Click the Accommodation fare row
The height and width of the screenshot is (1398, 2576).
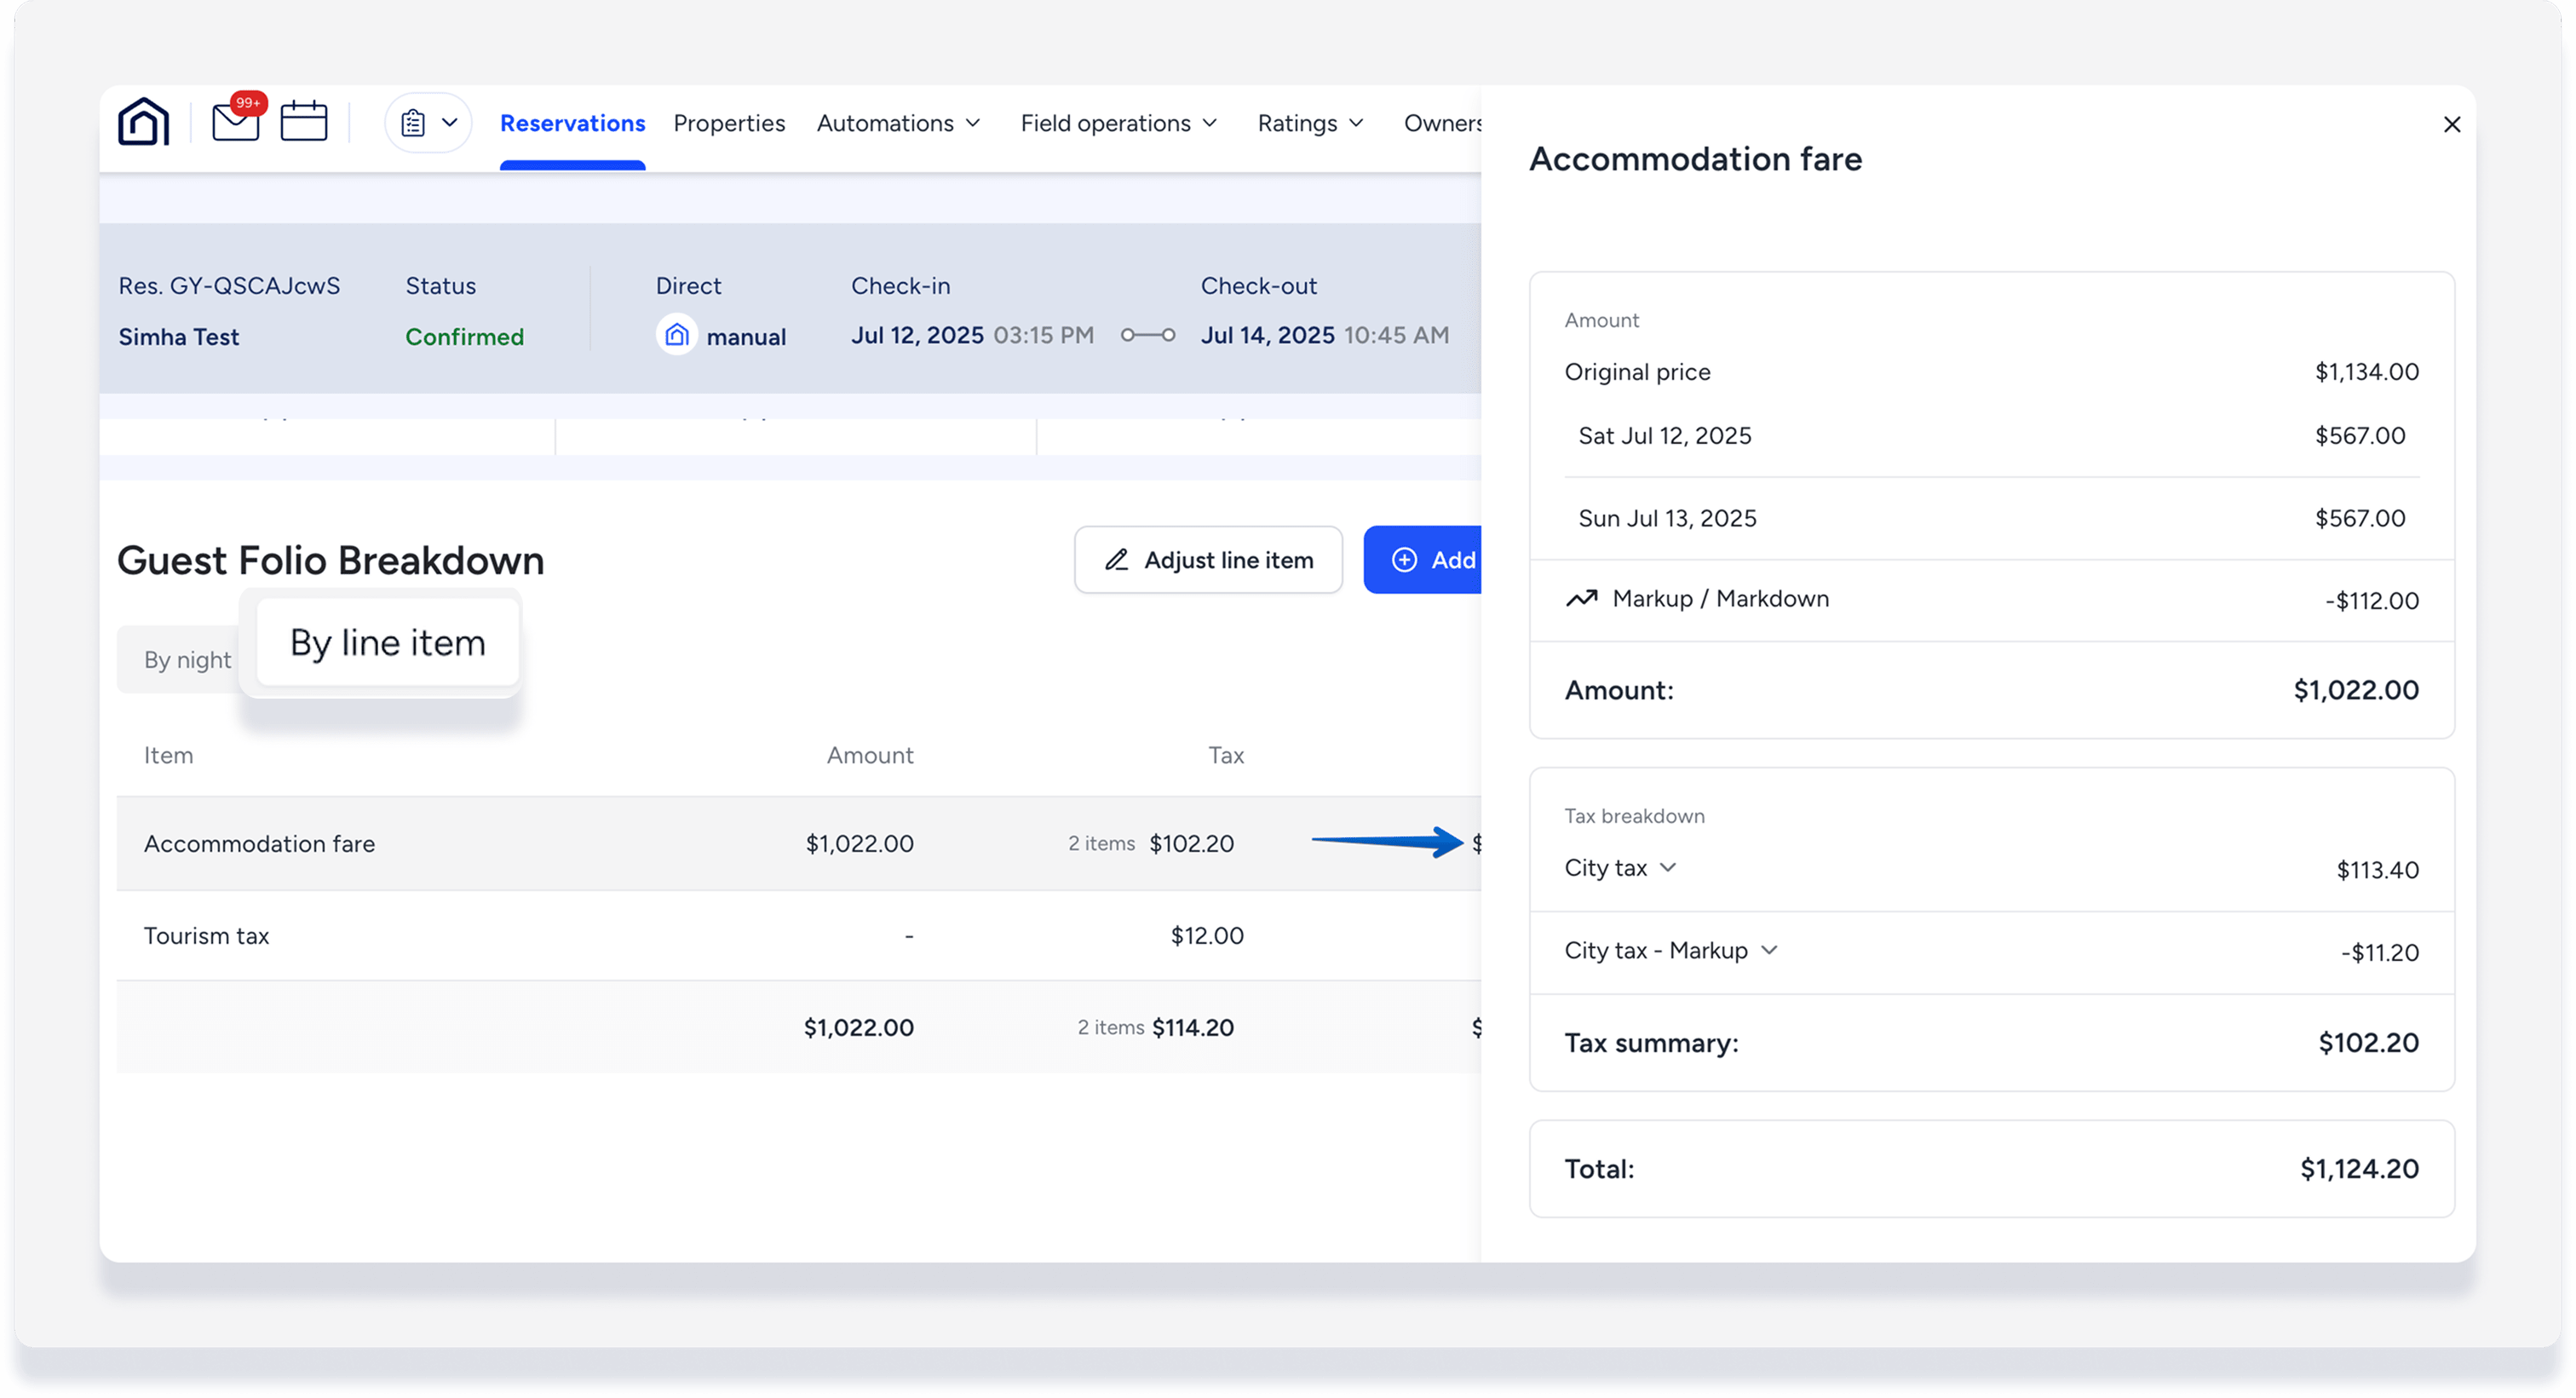[259, 843]
